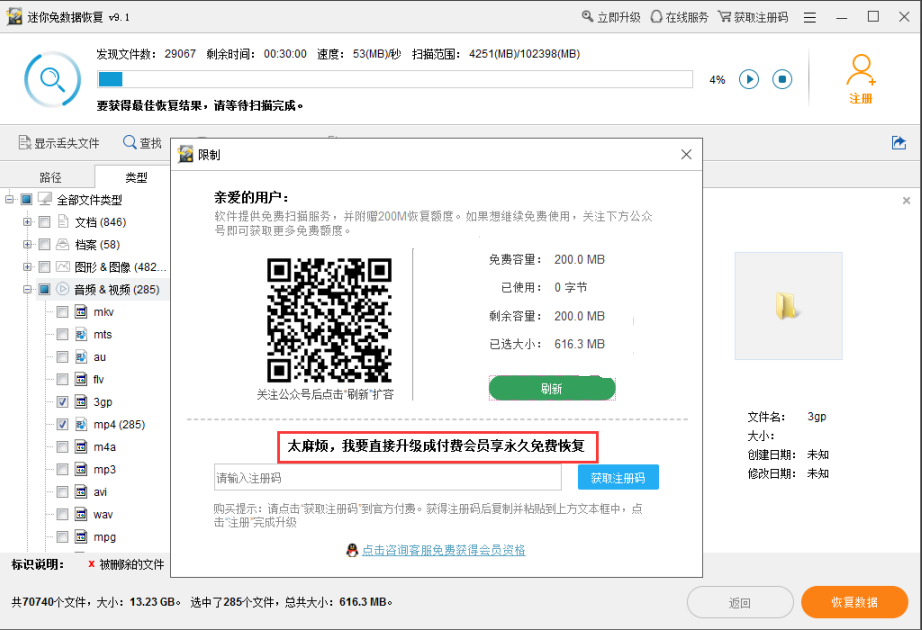Check the avi checkbox
Image resolution: width=922 pixels, height=630 pixels.
click(62, 492)
